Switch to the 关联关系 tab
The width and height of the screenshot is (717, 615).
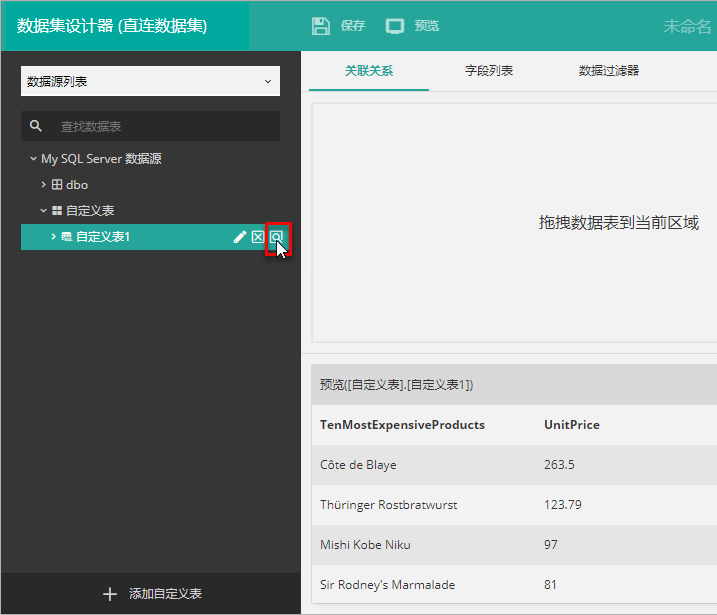[369, 71]
